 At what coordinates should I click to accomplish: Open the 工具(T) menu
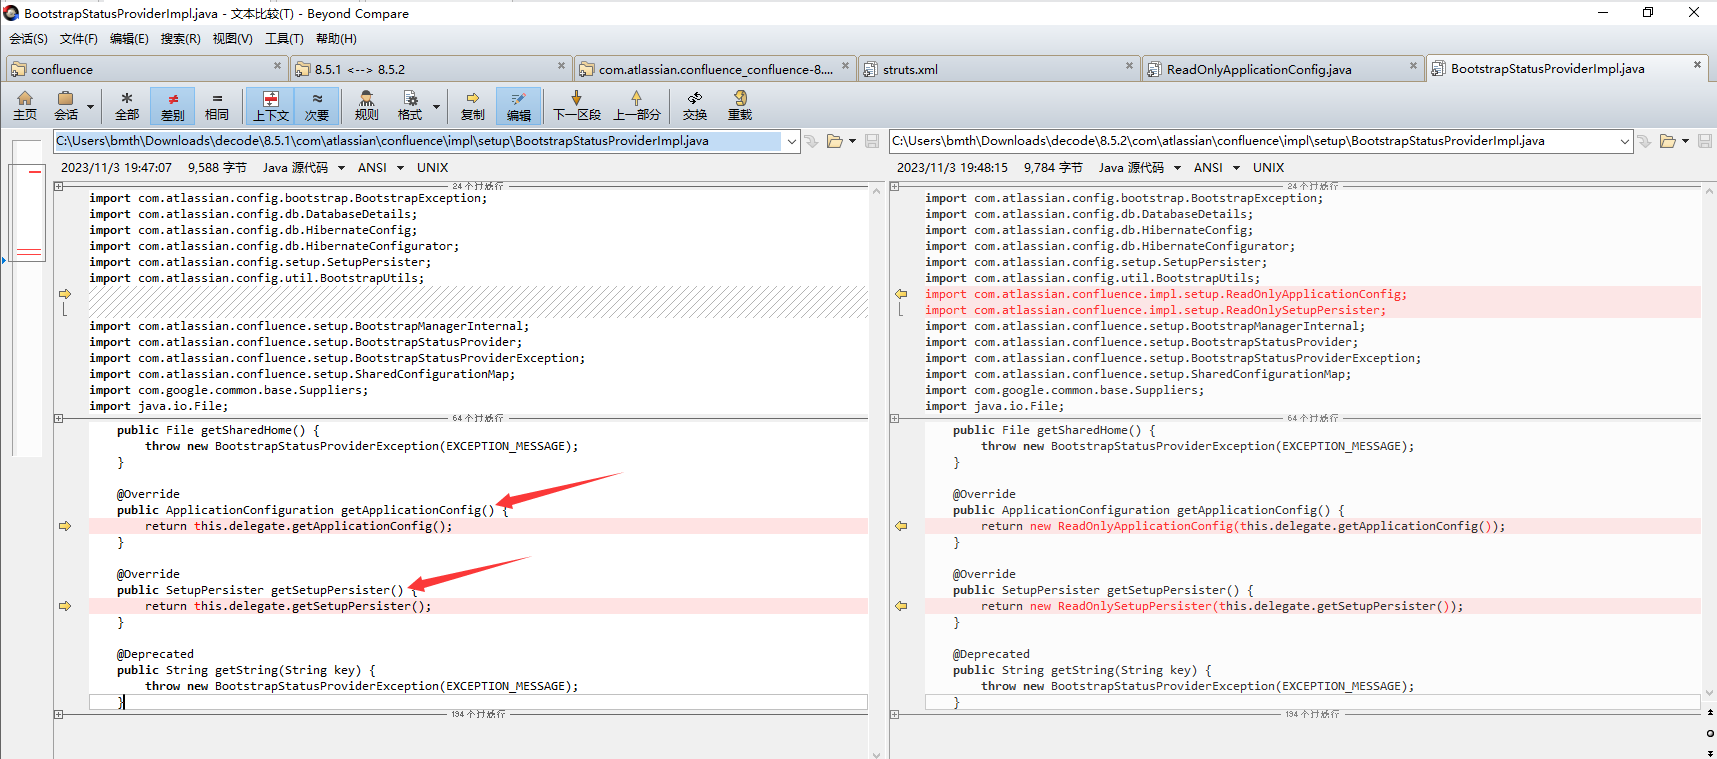284,39
